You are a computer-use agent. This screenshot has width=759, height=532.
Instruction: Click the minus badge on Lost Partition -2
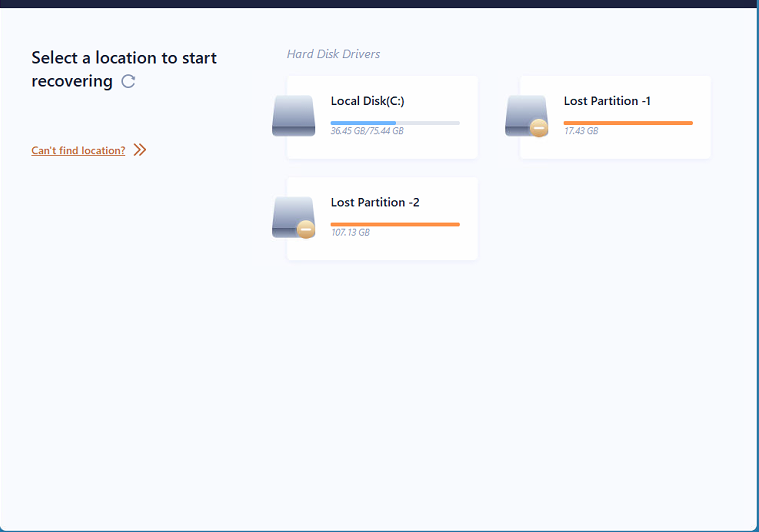[x=306, y=229]
